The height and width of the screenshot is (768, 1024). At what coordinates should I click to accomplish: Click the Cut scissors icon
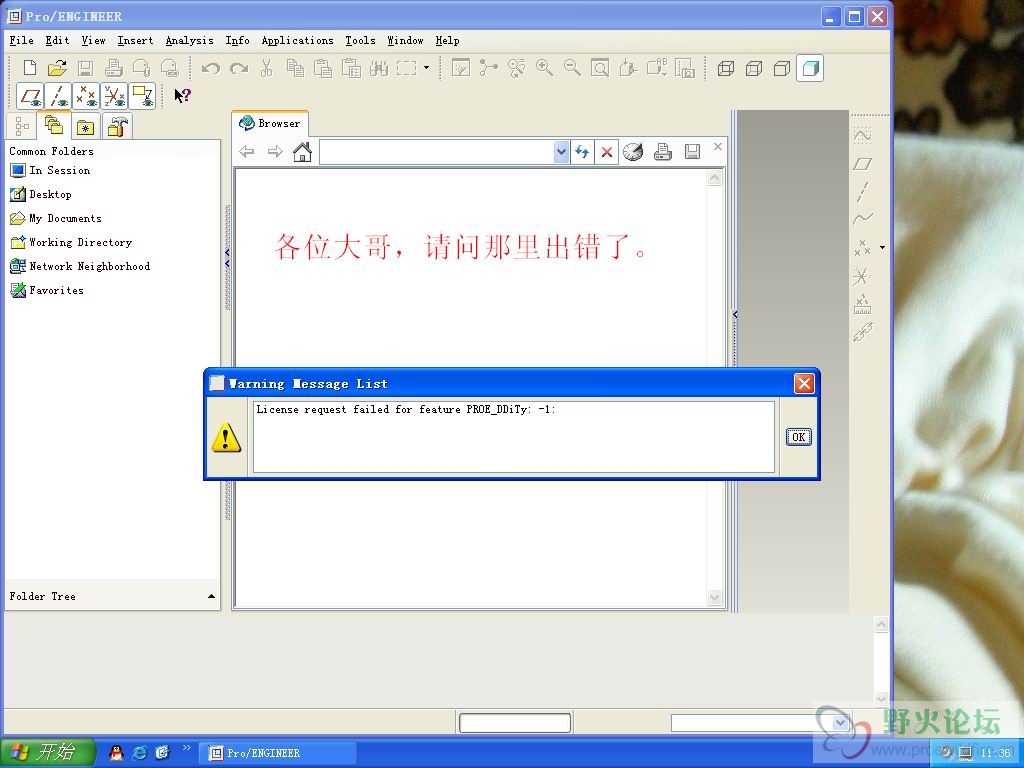266,68
